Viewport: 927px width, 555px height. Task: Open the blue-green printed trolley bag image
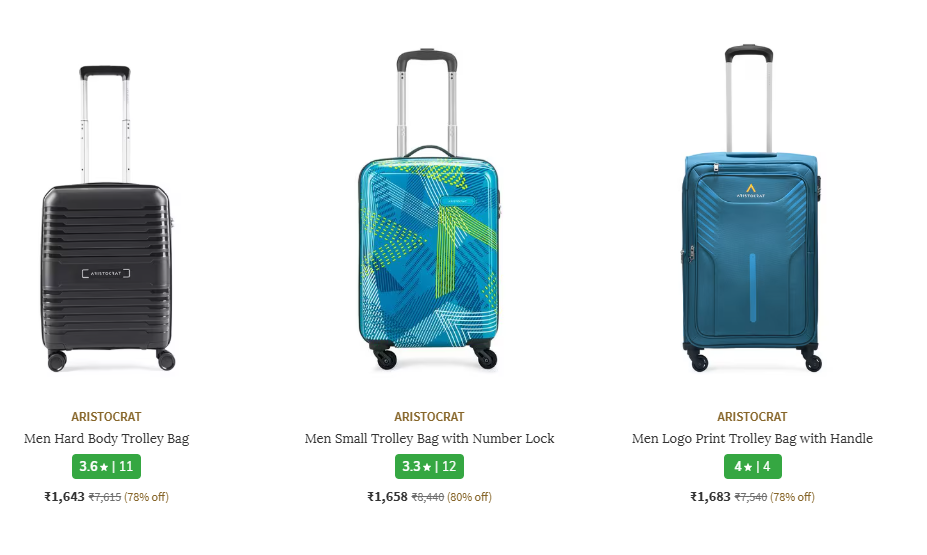tap(429, 210)
